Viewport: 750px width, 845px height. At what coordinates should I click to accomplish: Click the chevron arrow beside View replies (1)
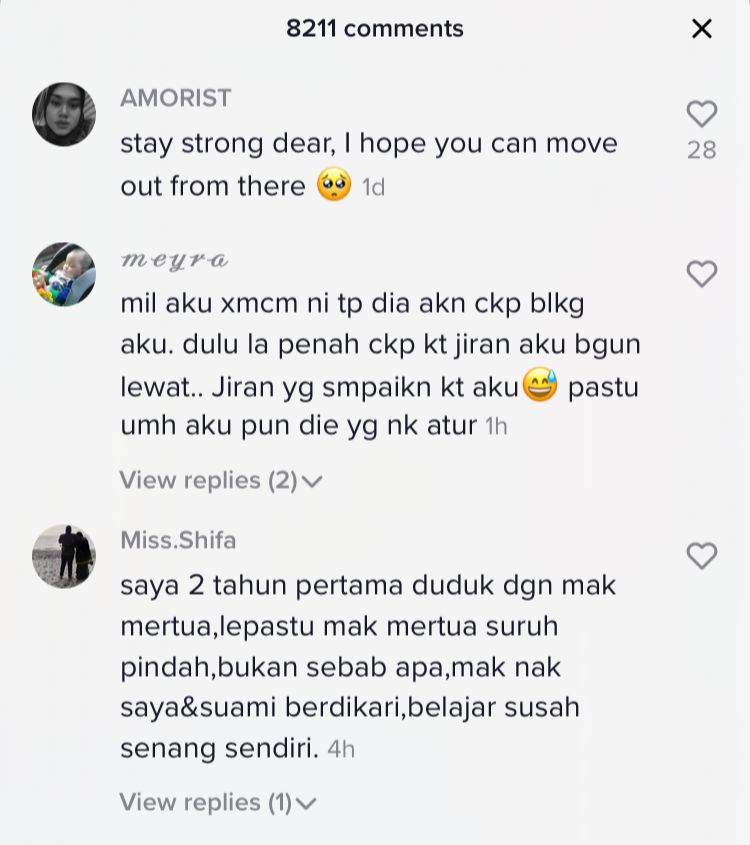click(x=307, y=804)
